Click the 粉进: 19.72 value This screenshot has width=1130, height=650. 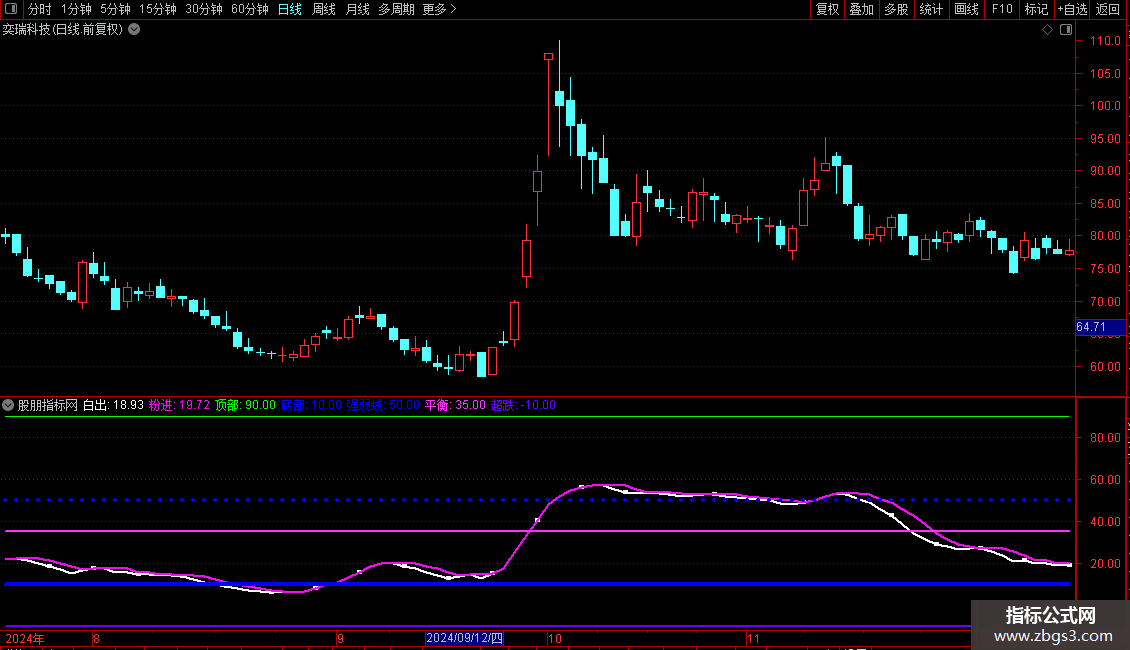179,405
